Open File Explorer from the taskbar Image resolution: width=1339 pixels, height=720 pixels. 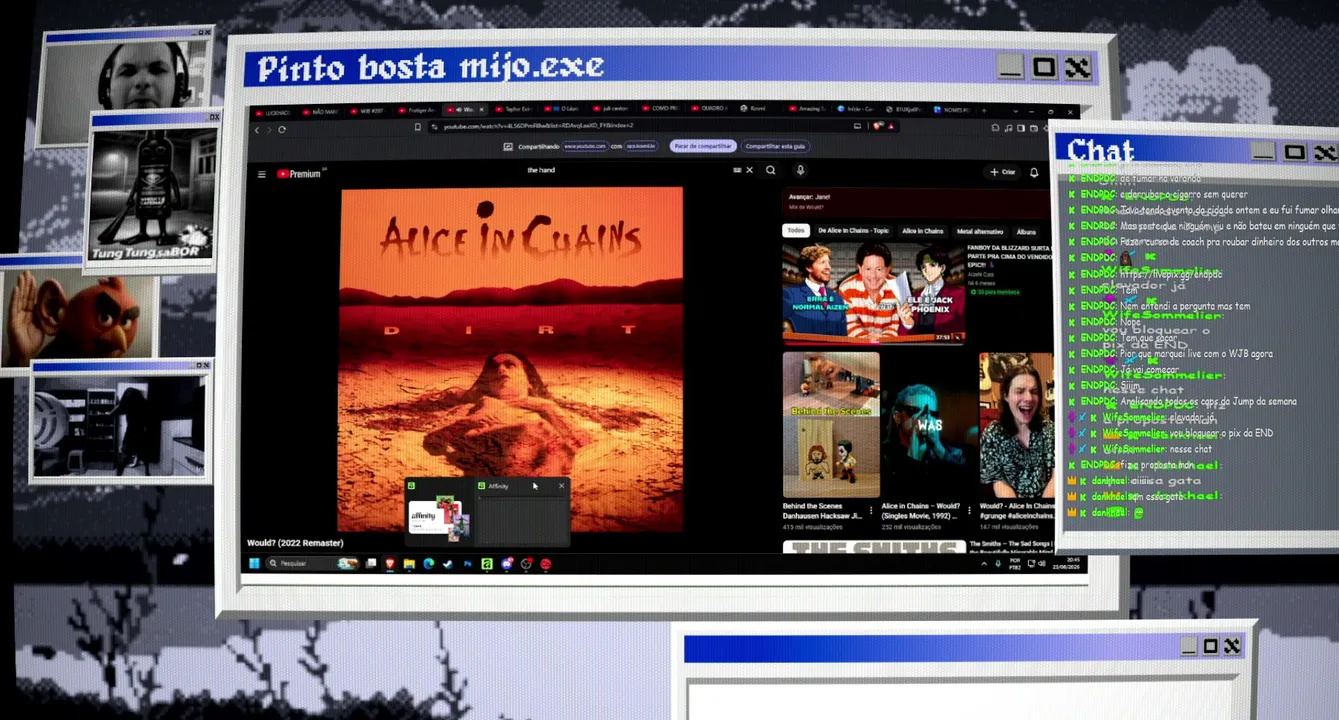409,564
